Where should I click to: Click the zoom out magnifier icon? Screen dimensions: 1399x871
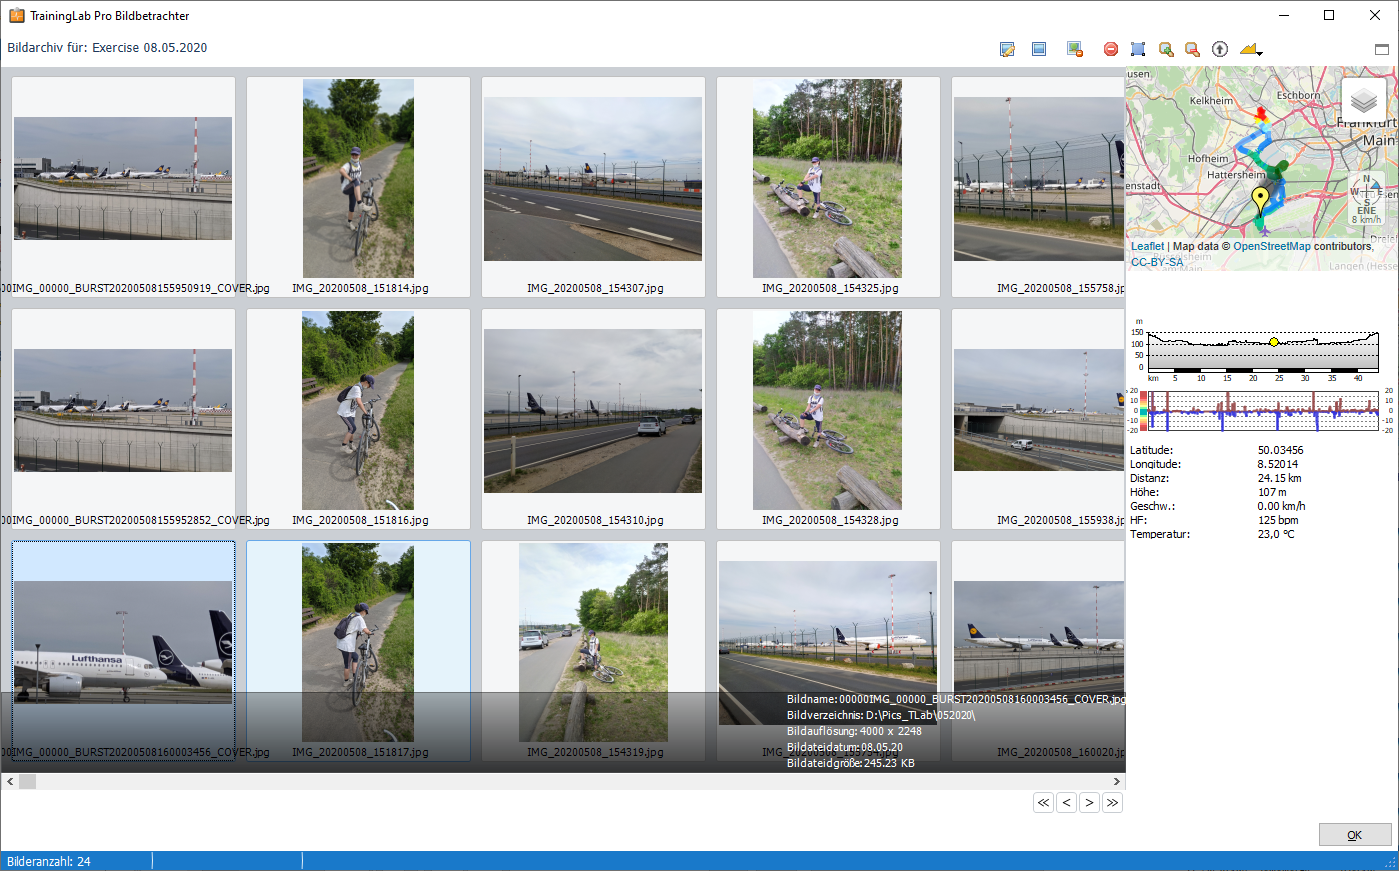click(x=1192, y=49)
